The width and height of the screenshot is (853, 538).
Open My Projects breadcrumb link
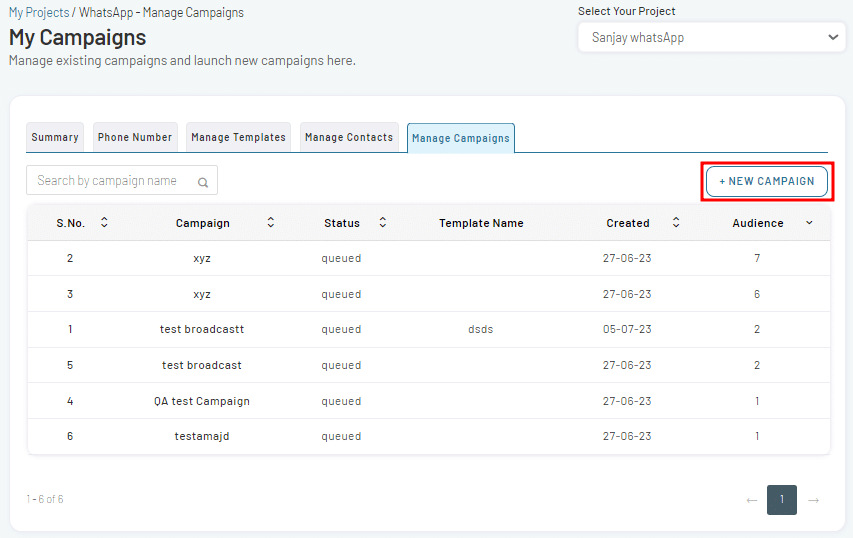[x=39, y=13]
